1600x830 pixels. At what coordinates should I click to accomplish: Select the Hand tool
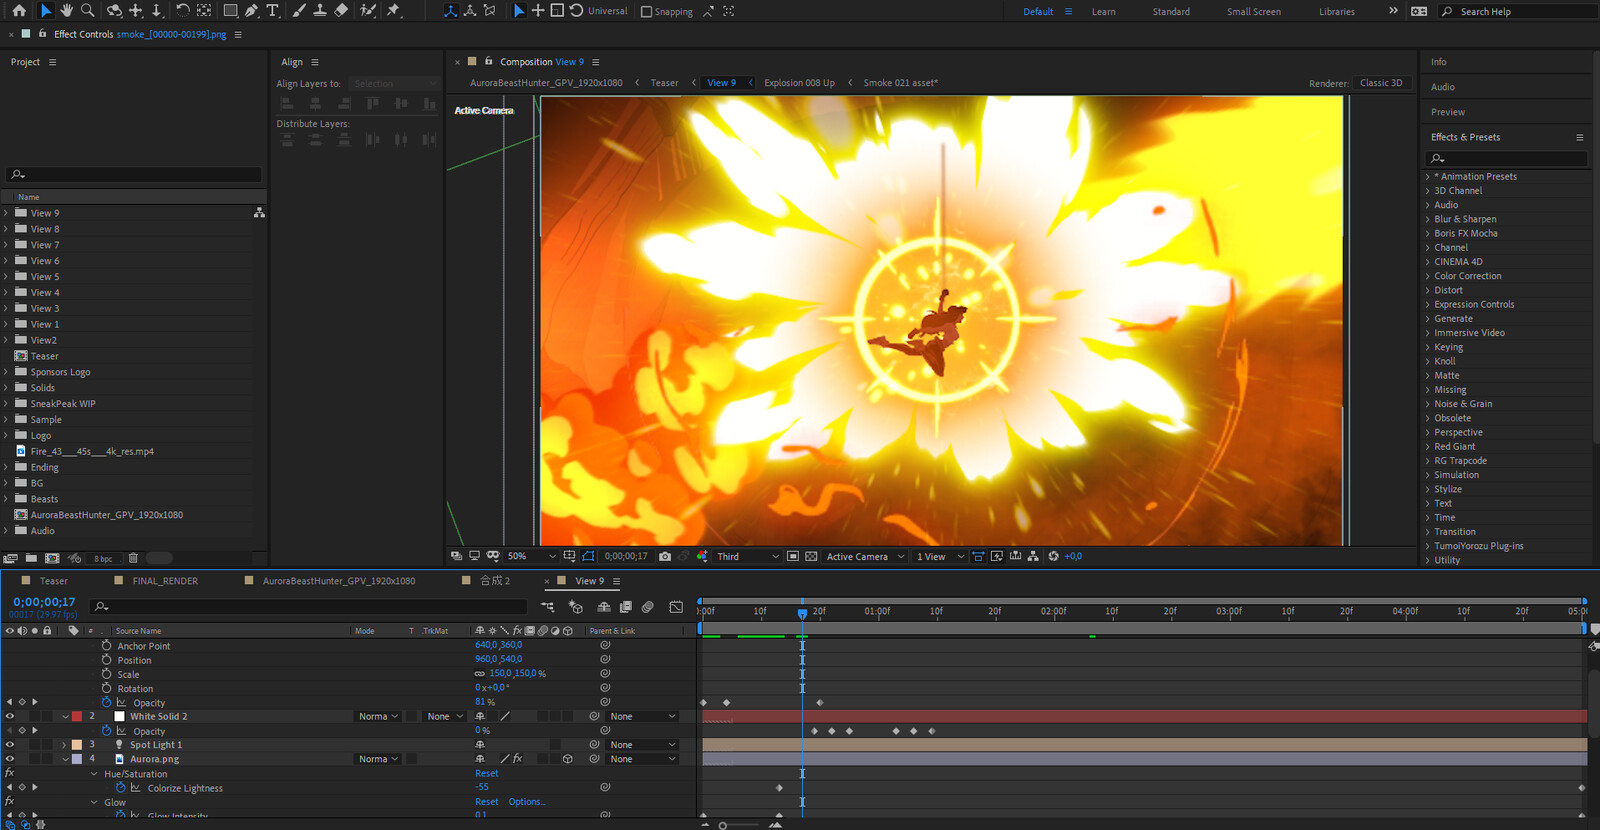click(x=67, y=11)
